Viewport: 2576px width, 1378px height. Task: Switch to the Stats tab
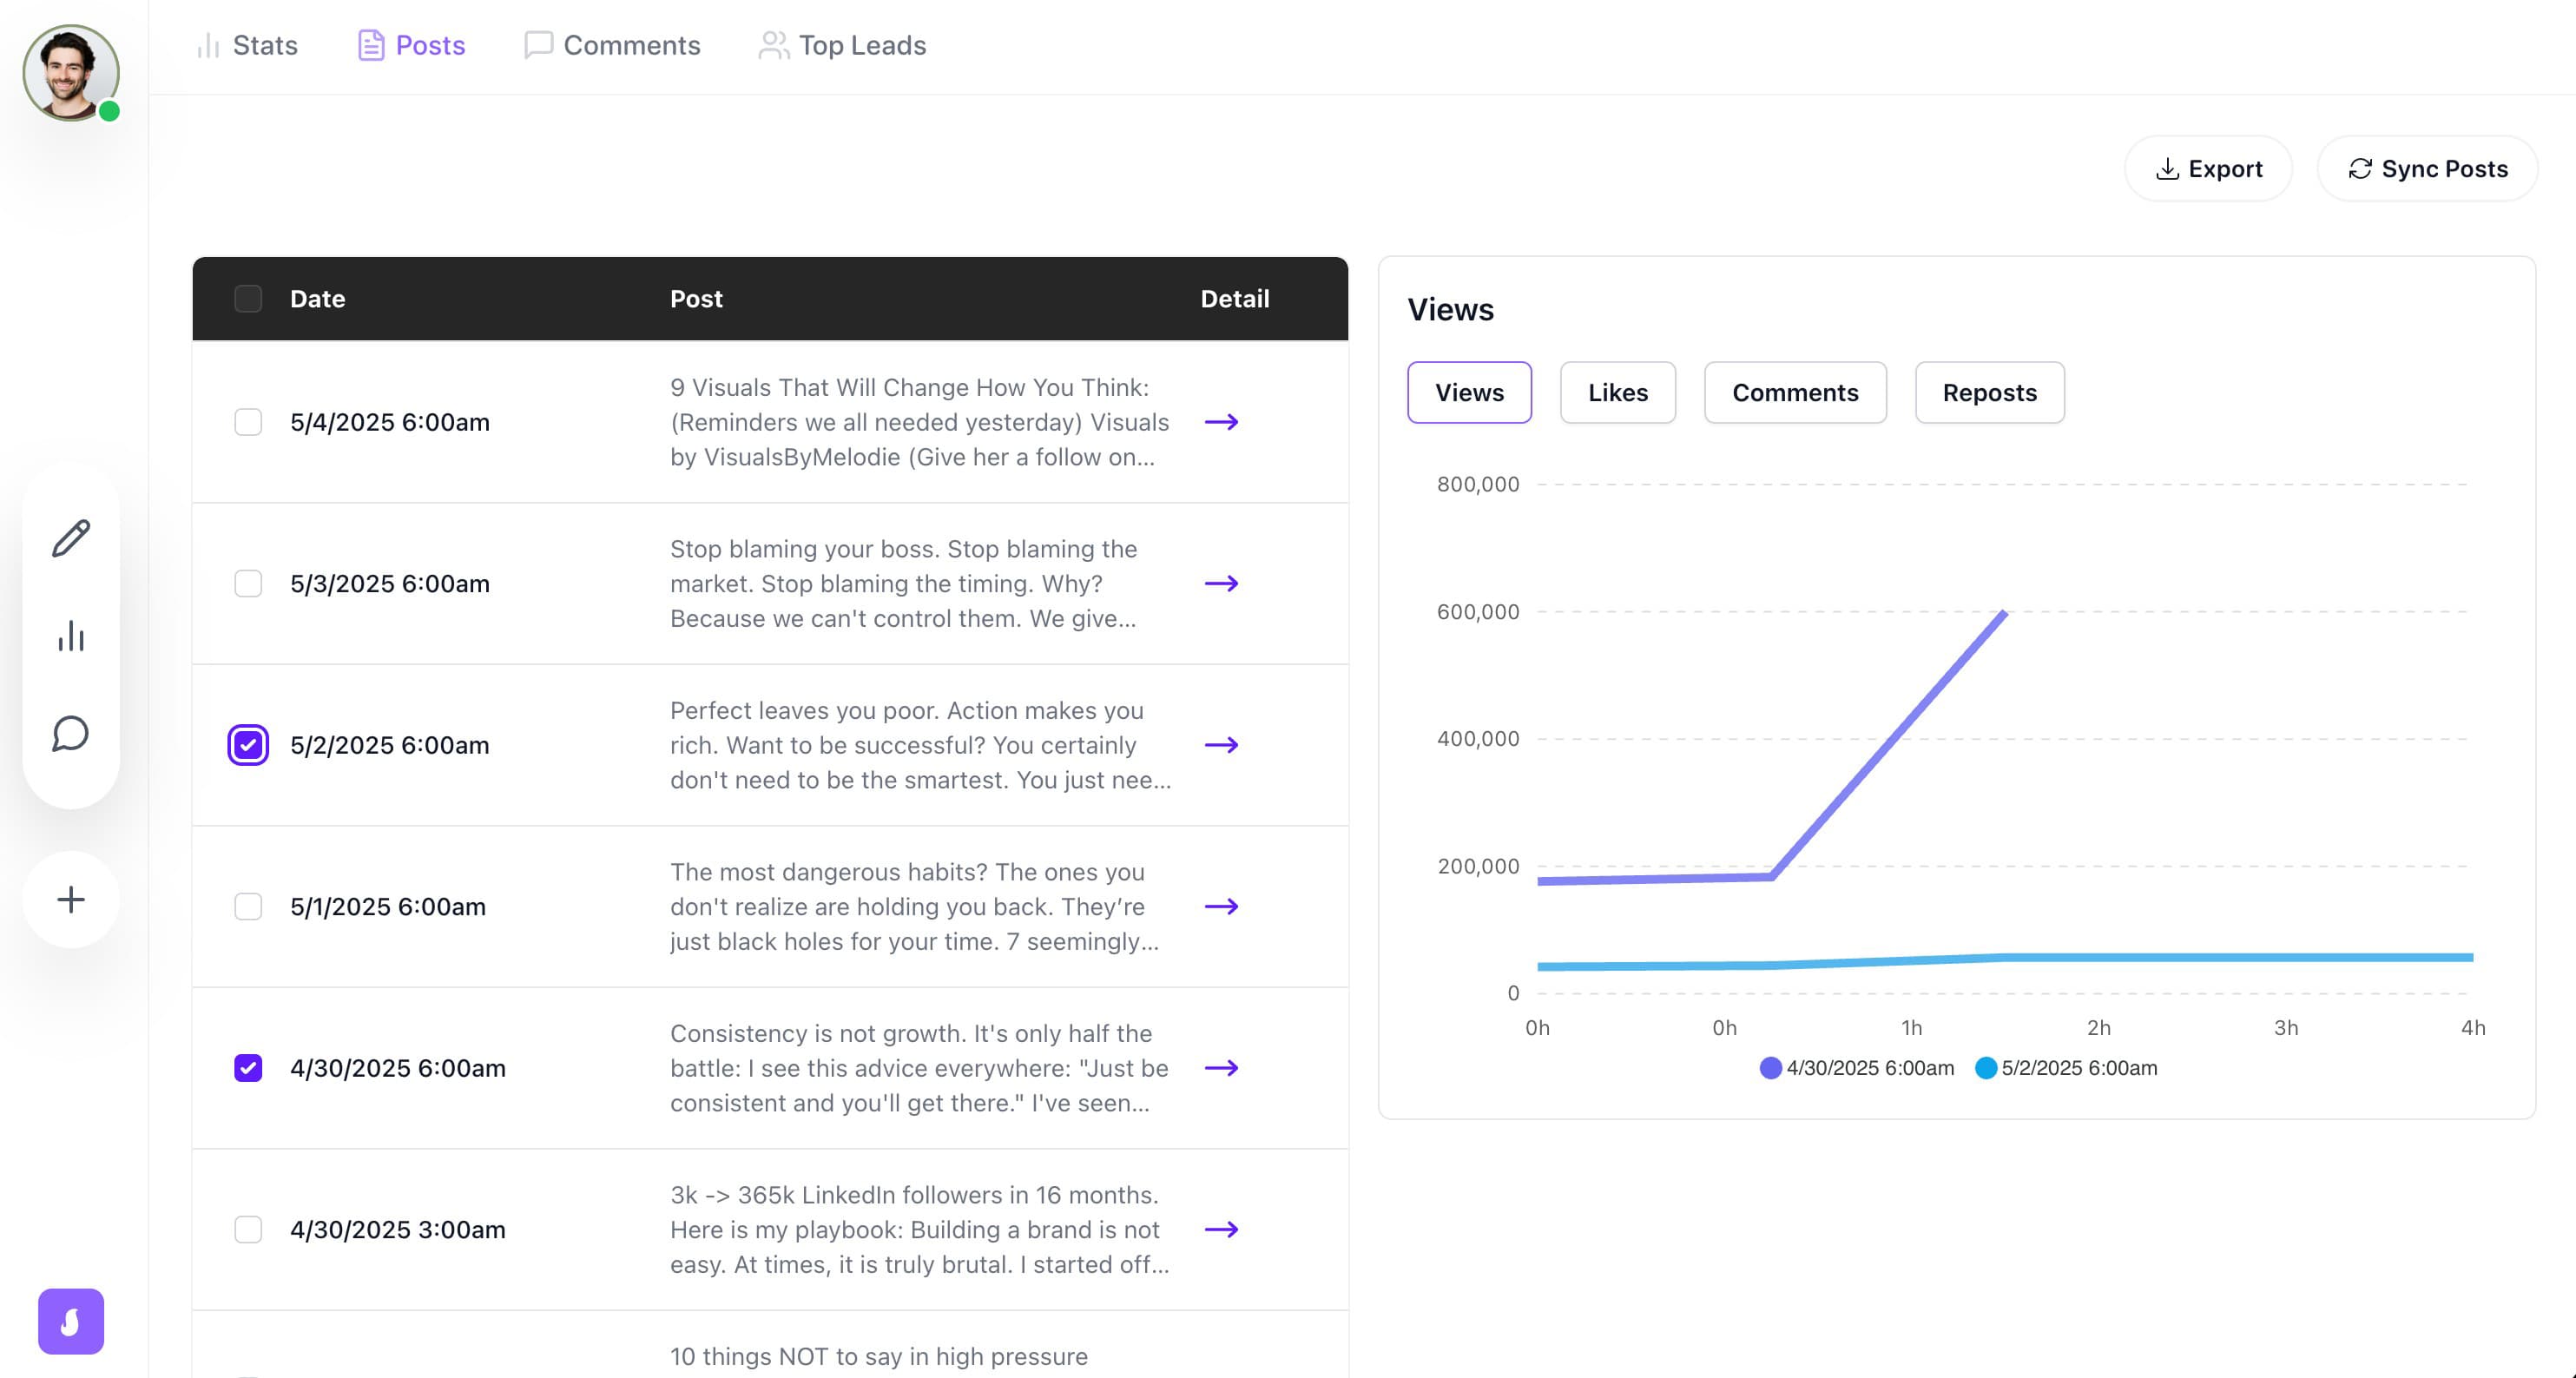tap(247, 45)
